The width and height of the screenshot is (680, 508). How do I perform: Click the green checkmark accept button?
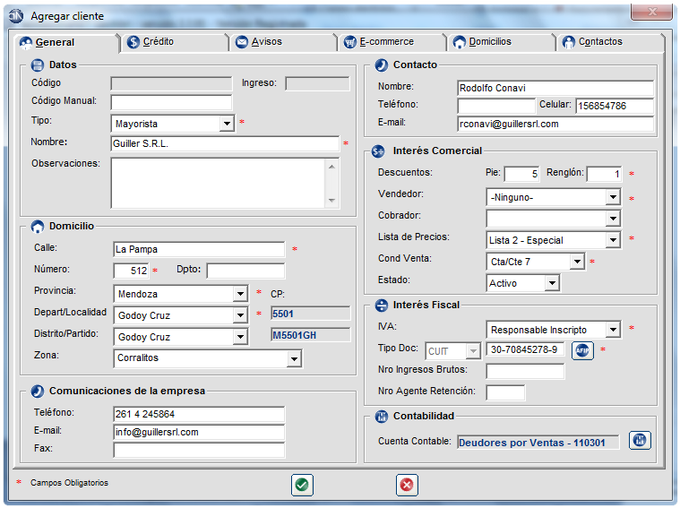pyautogui.click(x=302, y=485)
